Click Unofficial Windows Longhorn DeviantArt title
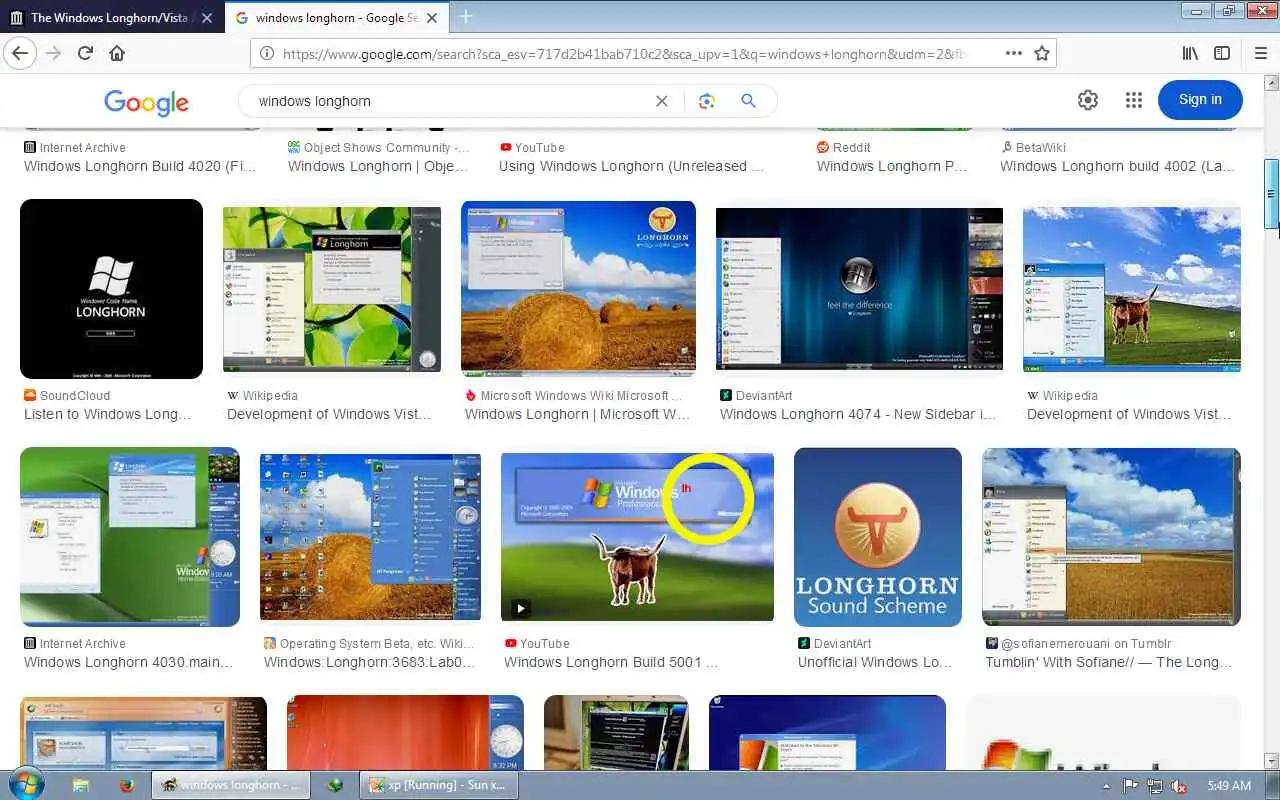 pos(875,662)
